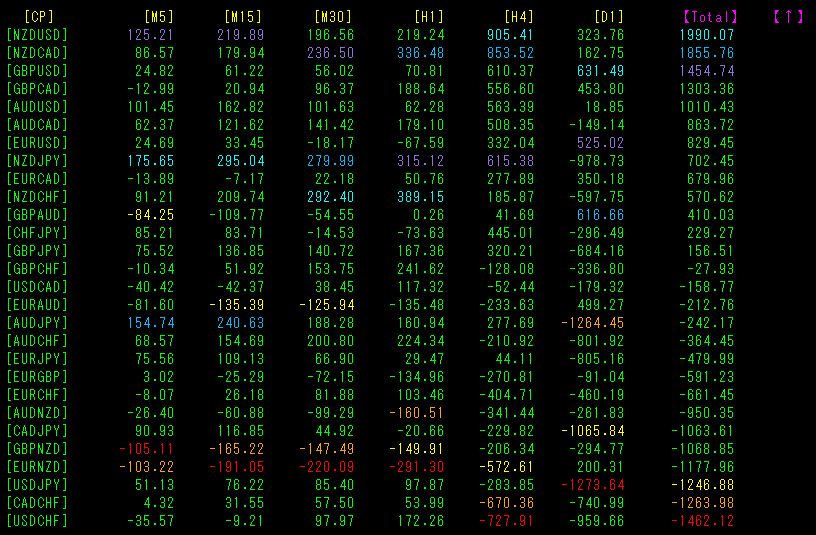816x535 pixels.
Task: Select the USDJPY currency pair label
Action: click(x=37, y=486)
